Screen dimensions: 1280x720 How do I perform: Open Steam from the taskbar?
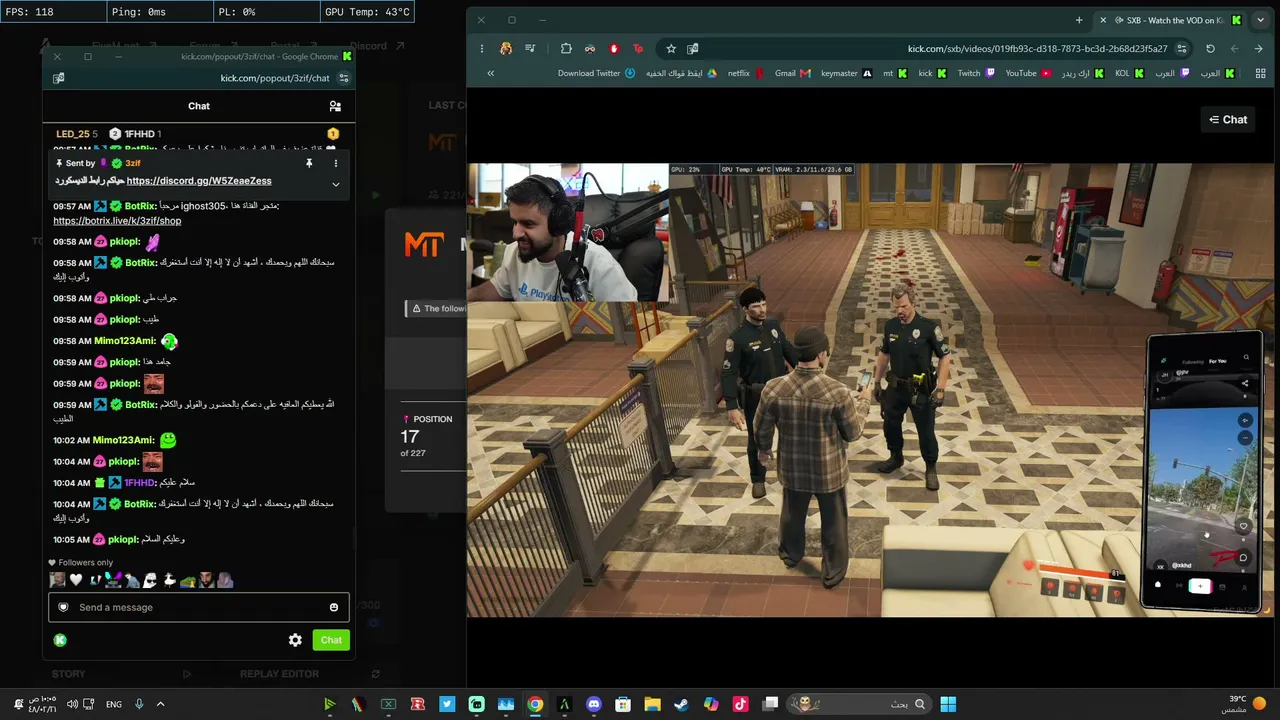(x=681, y=704)
